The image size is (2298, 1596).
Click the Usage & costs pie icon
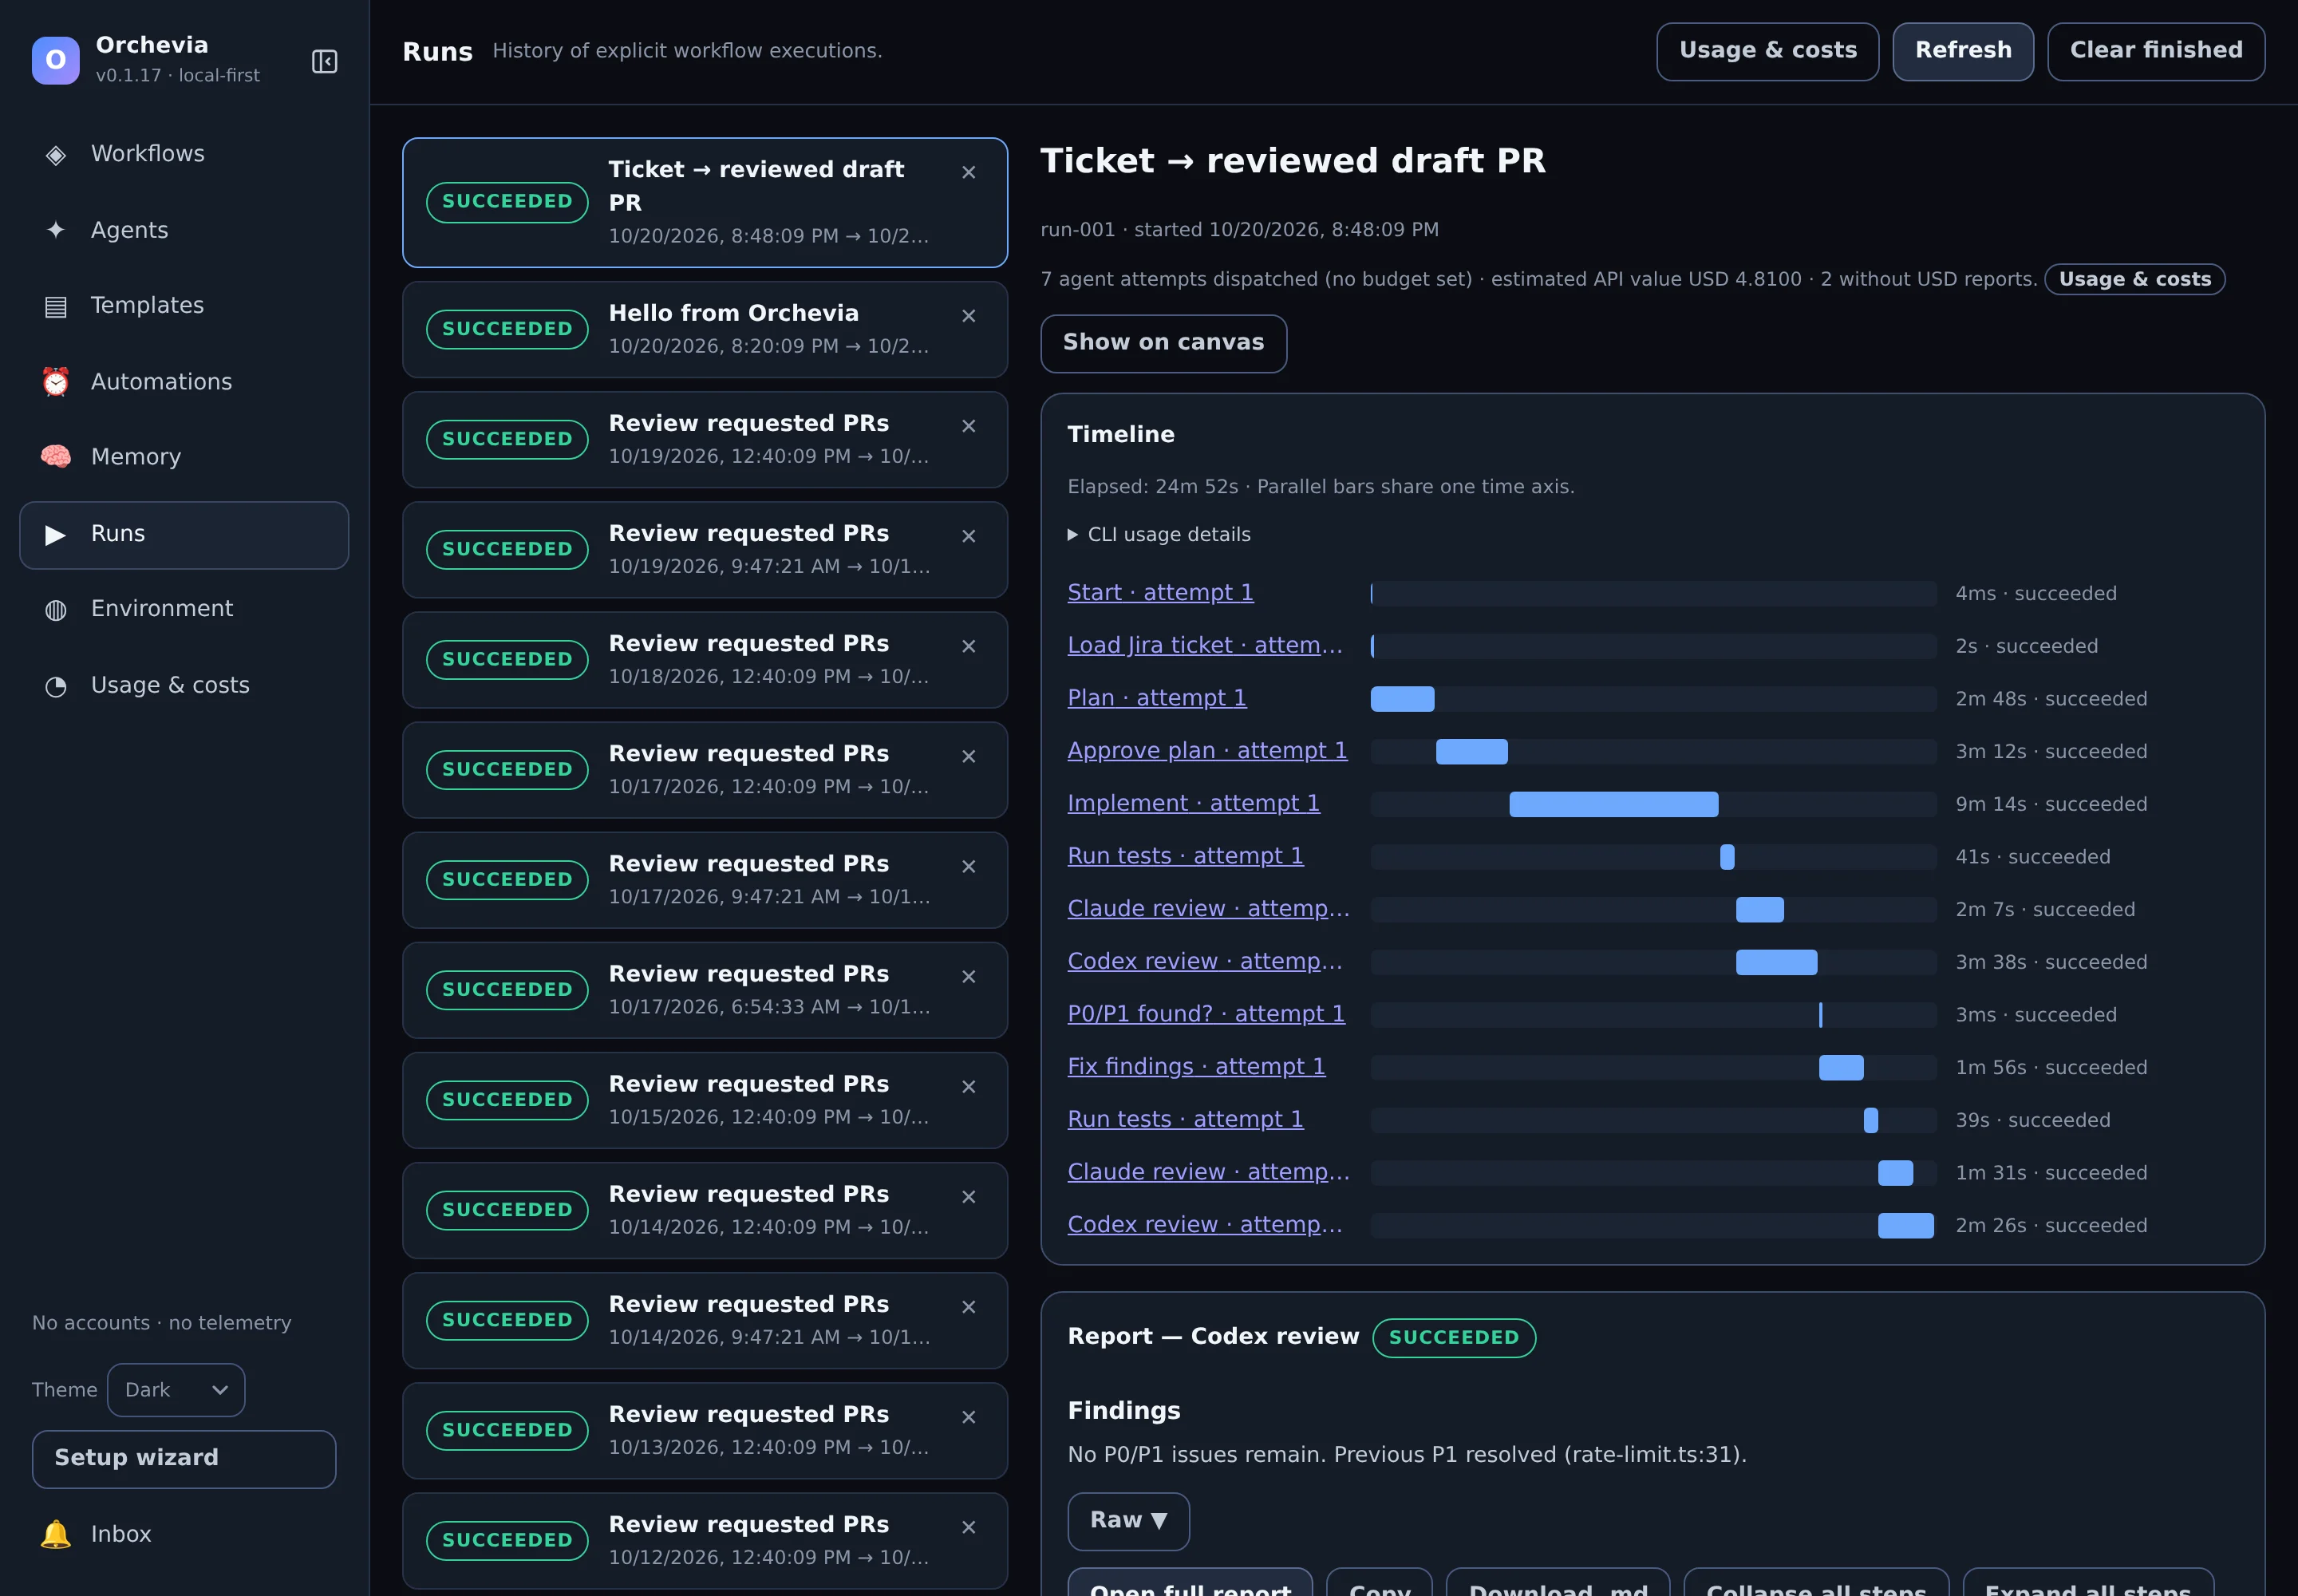point(56,686)
